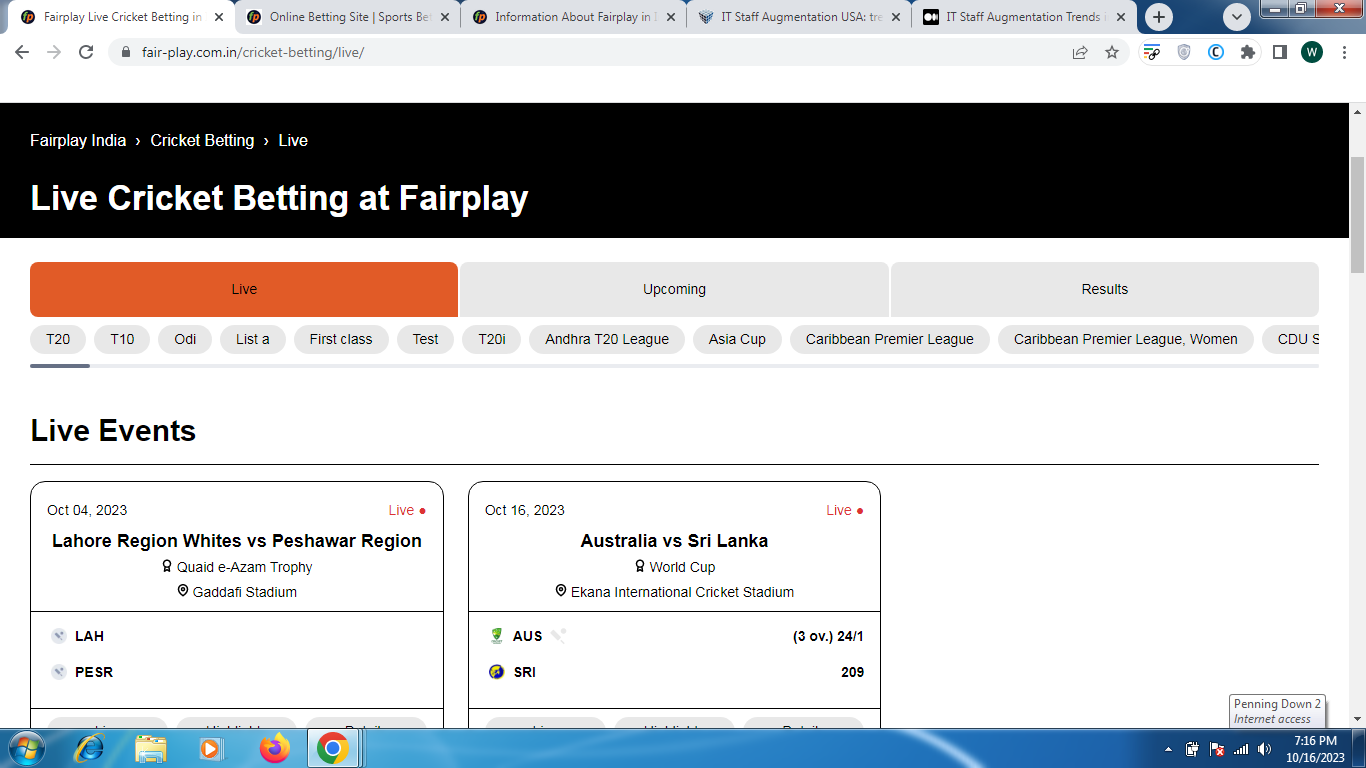
Task: Close the Fairplay Live Cricket Betting tab
Action: tap(219, 17)
